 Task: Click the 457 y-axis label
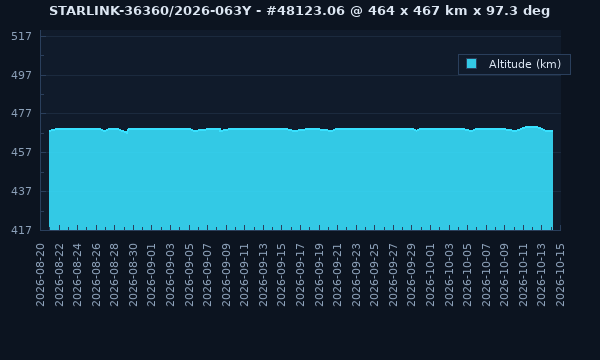(21, 153)
